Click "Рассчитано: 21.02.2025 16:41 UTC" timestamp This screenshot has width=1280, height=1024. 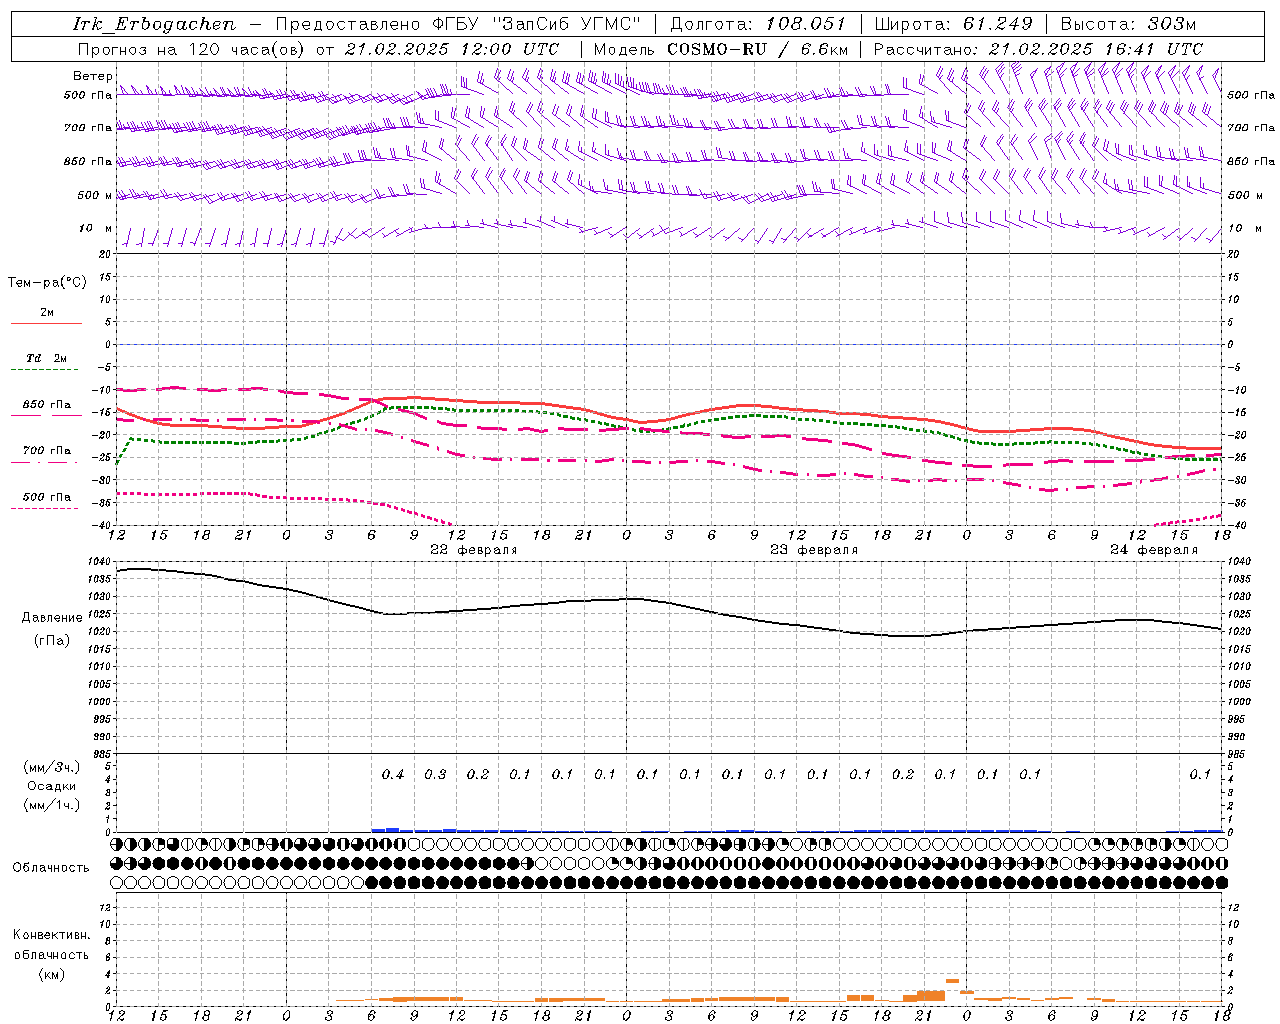1038,49
